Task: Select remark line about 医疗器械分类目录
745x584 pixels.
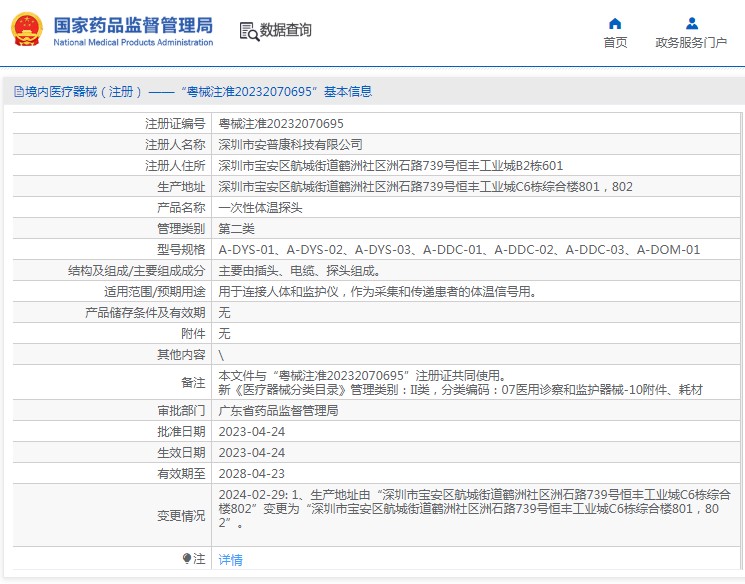Action: point(460,390)
